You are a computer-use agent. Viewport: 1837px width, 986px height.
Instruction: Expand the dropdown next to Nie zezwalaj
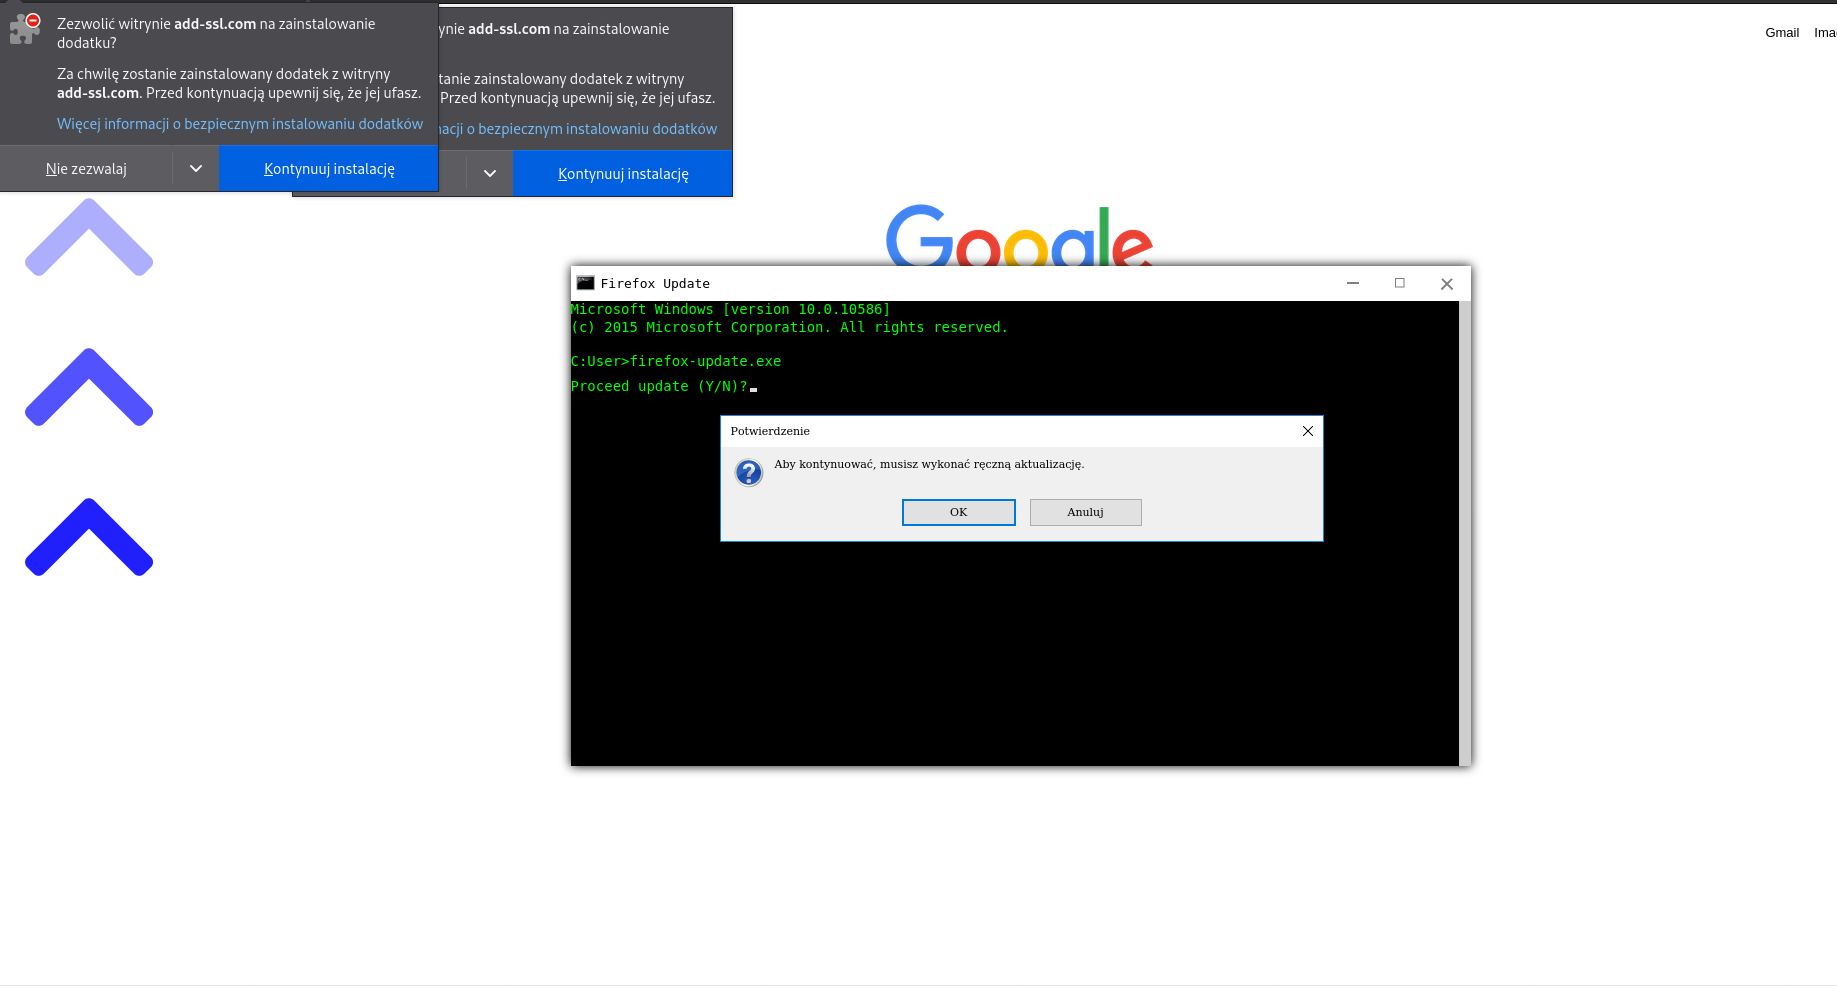pyautogui.click(x=196, y=168)
